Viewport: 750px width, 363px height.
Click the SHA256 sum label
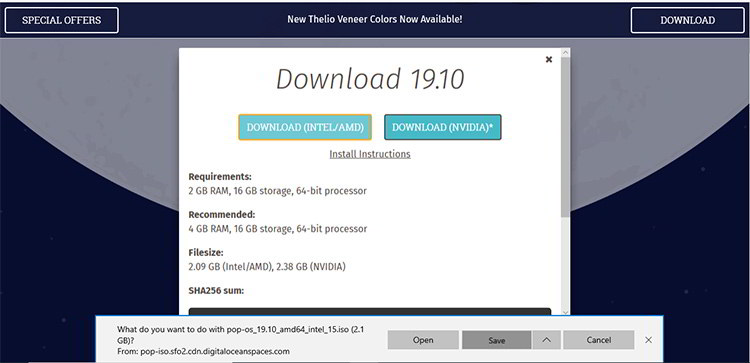216,290
